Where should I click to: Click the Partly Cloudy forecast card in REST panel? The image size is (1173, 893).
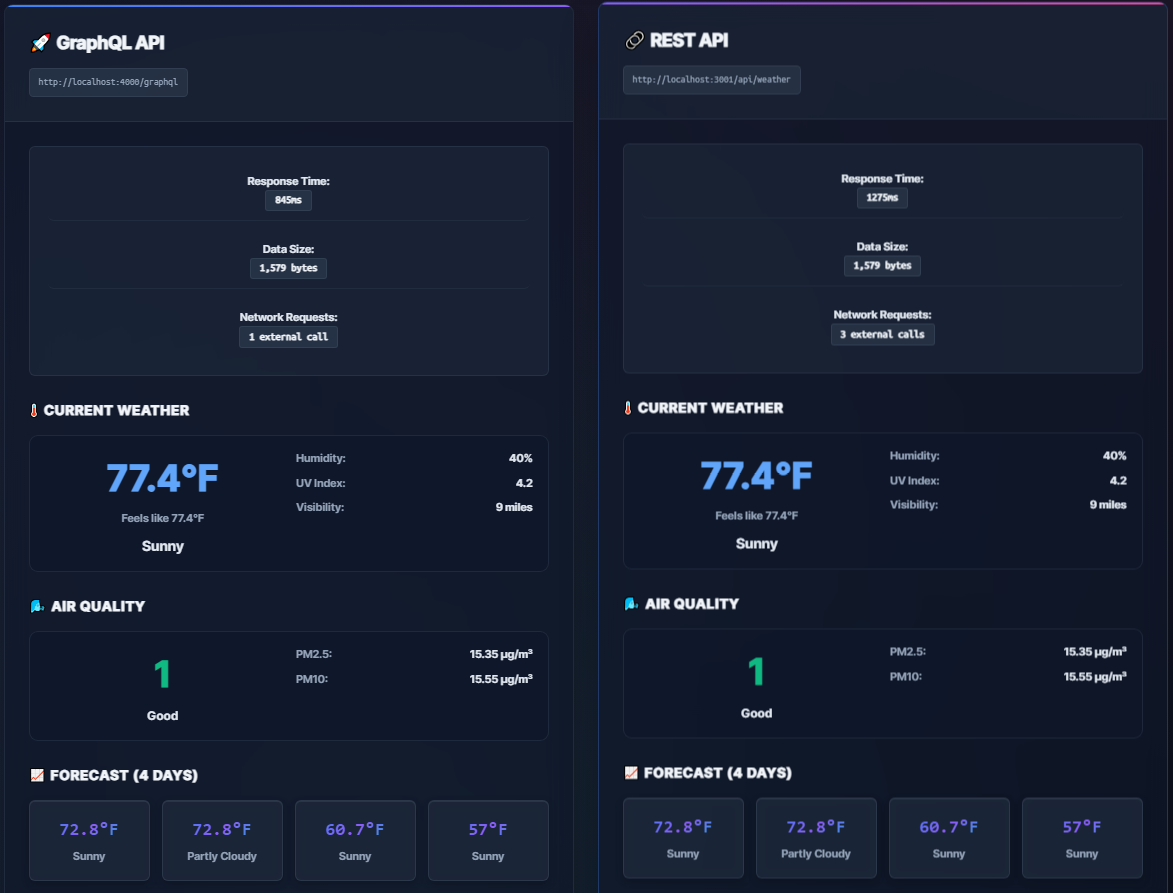point(815,838)
